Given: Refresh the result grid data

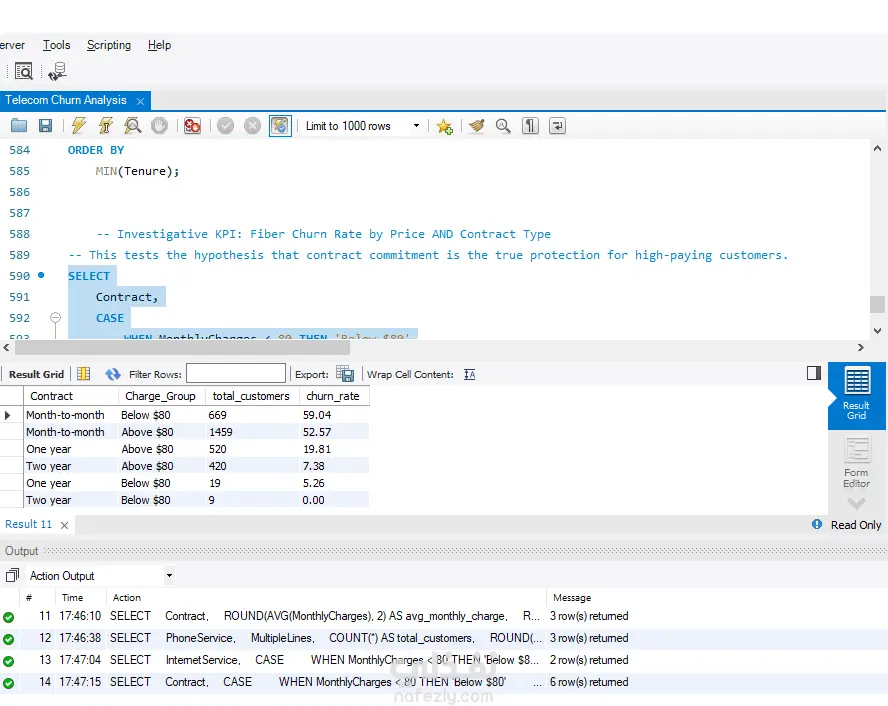Looking at the screenshot, I should point(112,374).
